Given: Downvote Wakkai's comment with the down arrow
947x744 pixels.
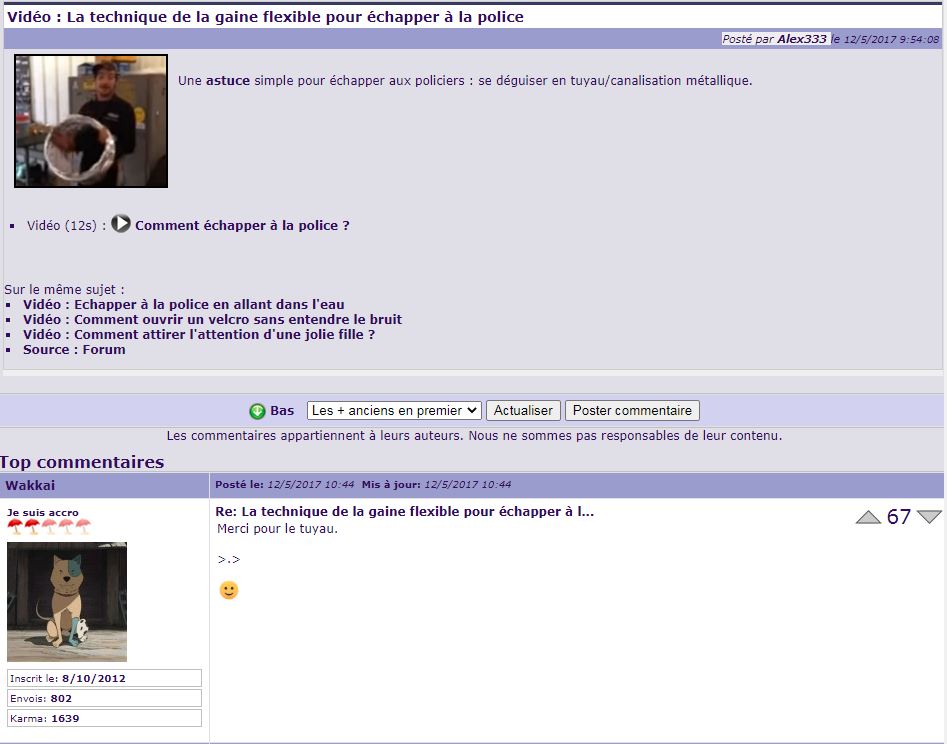Looking at the screenshot, I should pos(929,517).
